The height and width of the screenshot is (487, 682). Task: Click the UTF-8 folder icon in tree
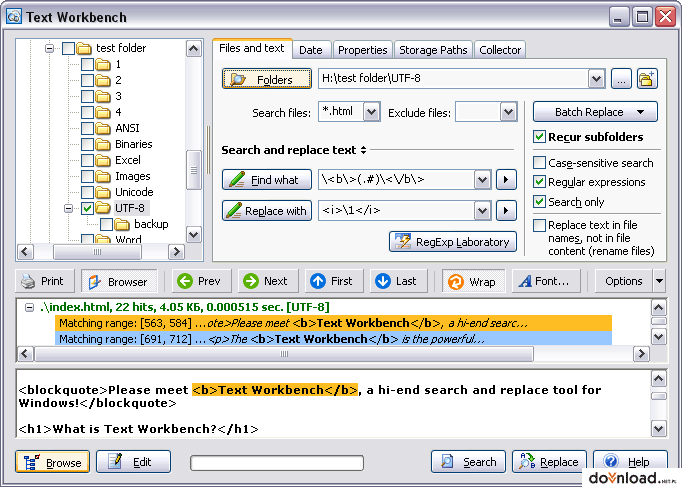103,208
